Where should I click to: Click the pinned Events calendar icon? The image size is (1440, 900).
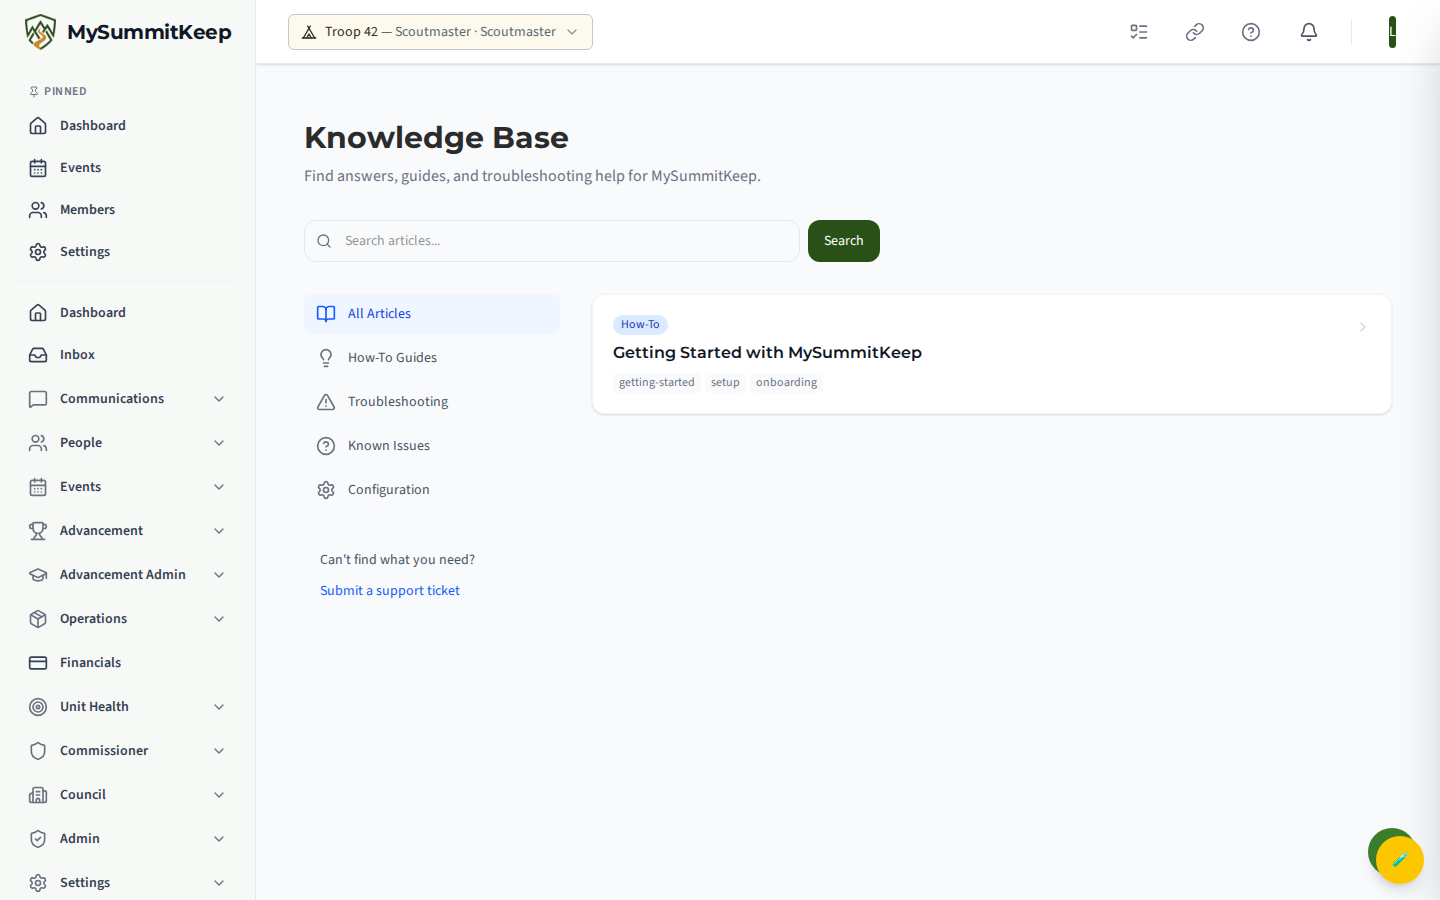point(38,168)
